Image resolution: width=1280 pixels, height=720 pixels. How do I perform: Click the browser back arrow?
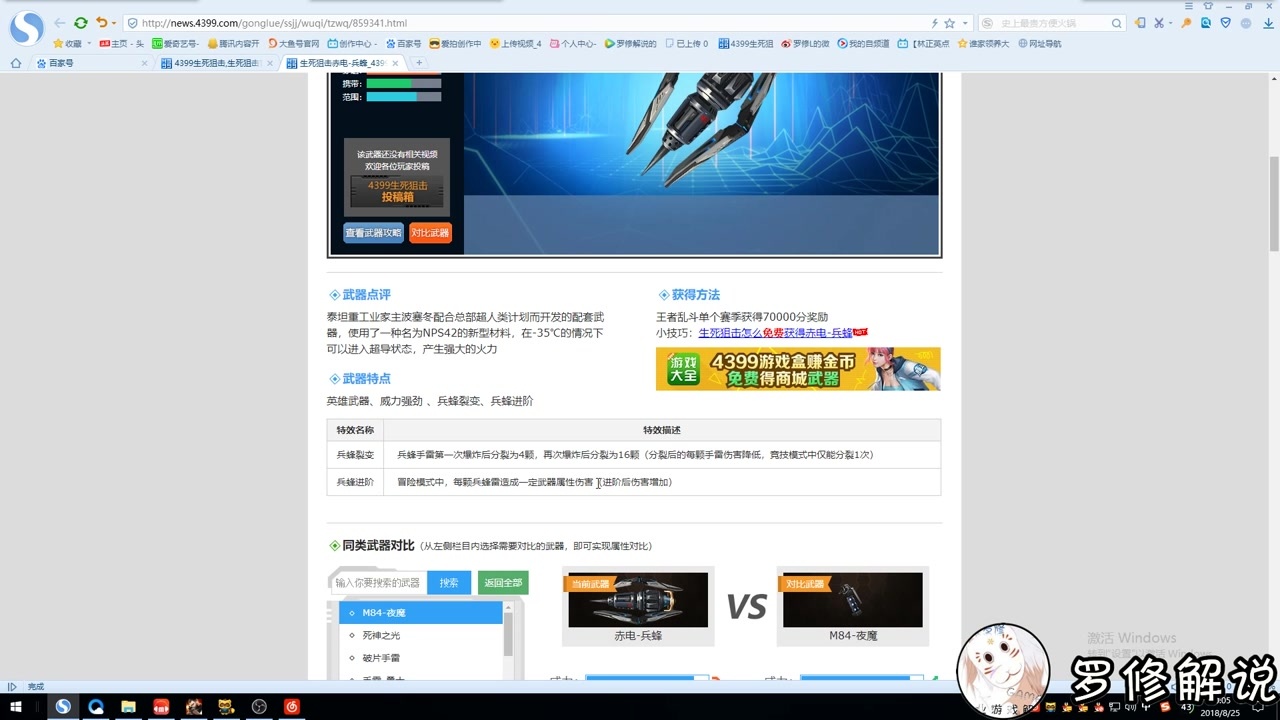(60, 23)
